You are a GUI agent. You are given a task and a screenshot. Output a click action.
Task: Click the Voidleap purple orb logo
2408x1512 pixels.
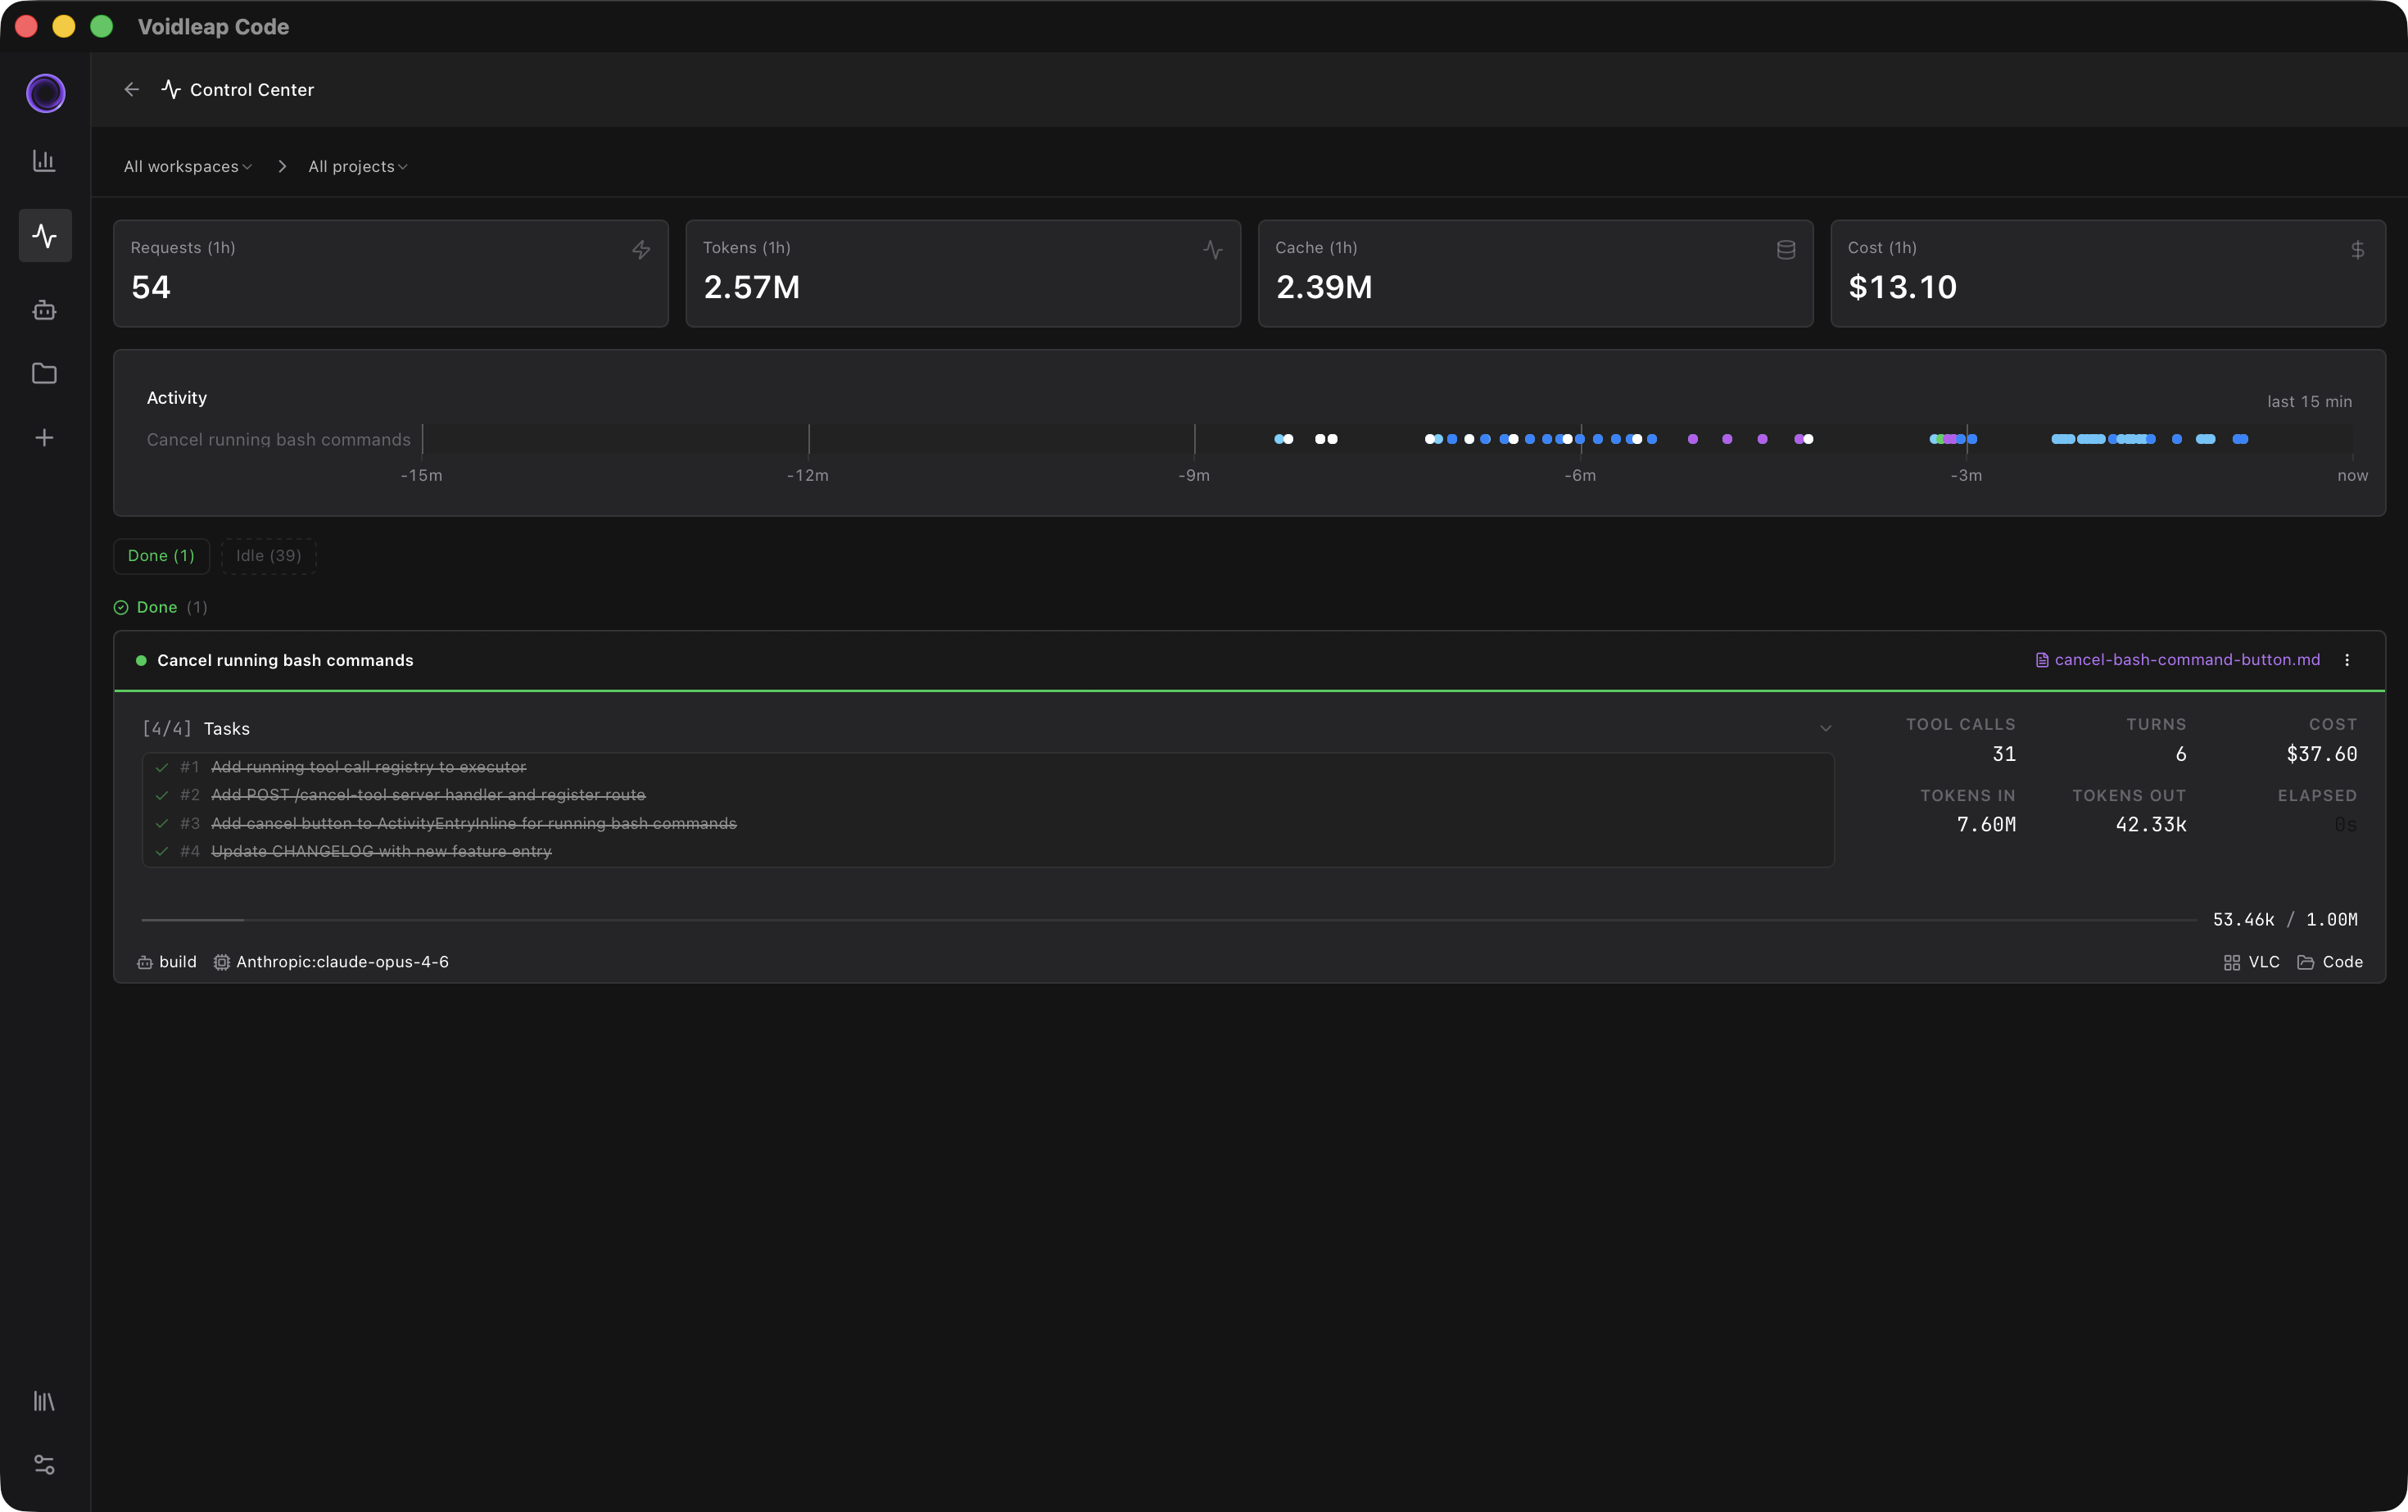45,93
